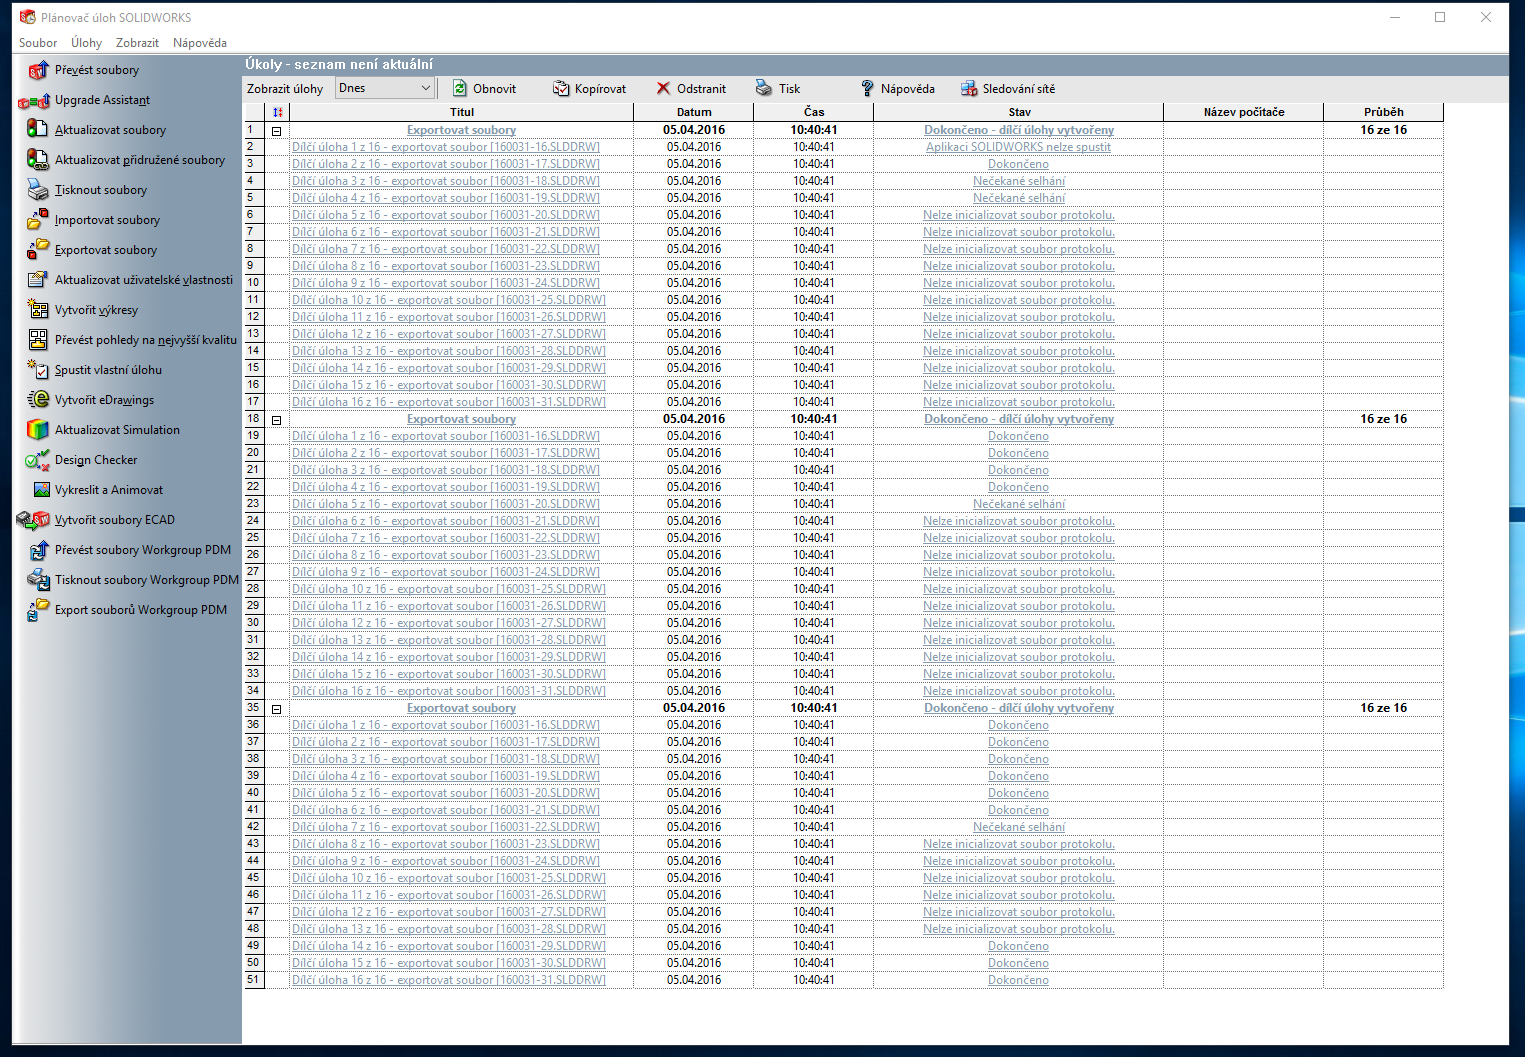Open the Upgrade Assistant task
1525x1057 pixels.
(x=102, y=100)
